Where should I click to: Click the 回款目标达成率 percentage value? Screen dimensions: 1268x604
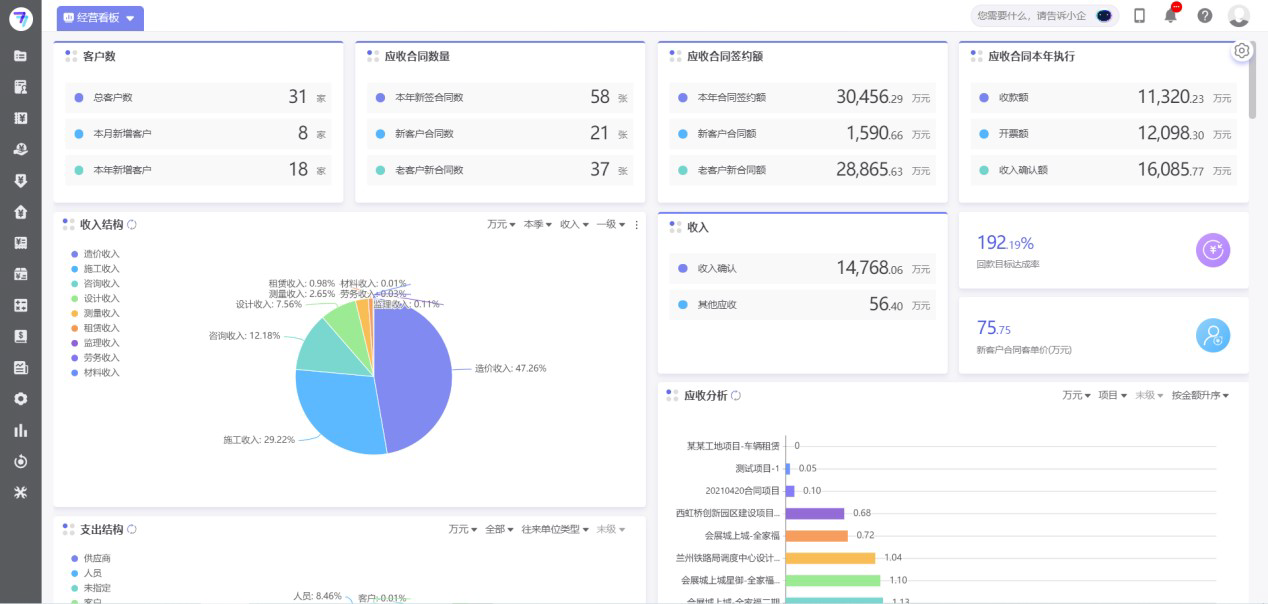point(1004,242)
